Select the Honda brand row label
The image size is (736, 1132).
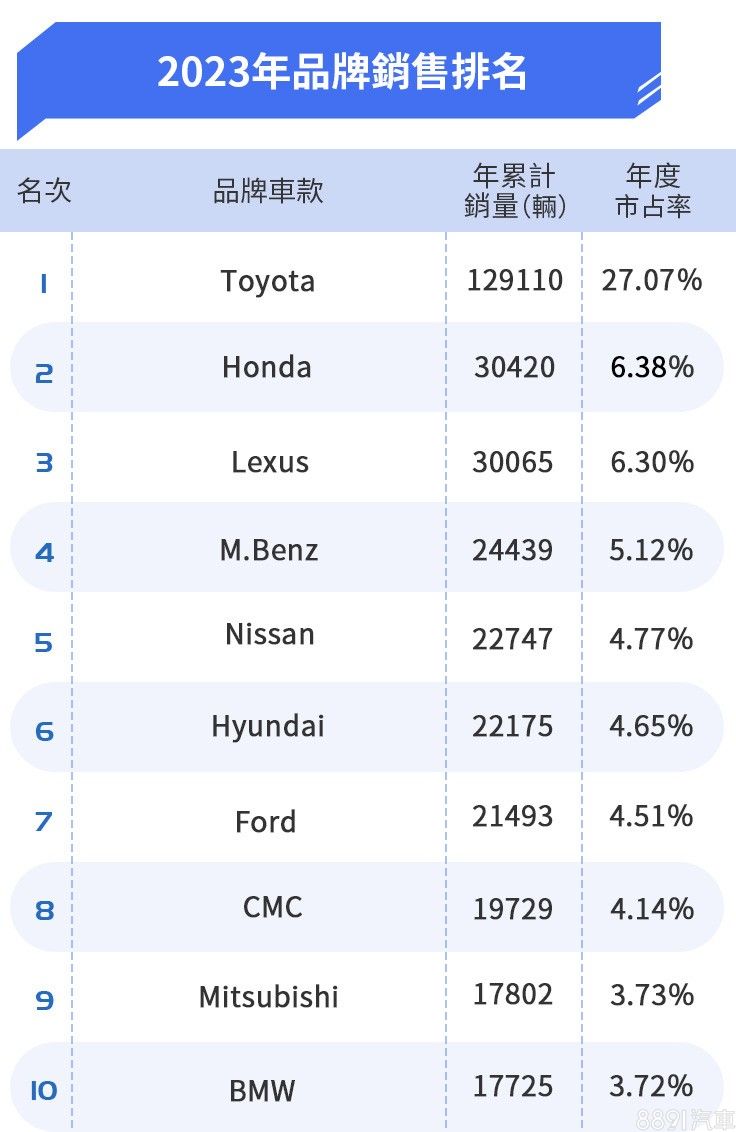click(x=267, y=367)
